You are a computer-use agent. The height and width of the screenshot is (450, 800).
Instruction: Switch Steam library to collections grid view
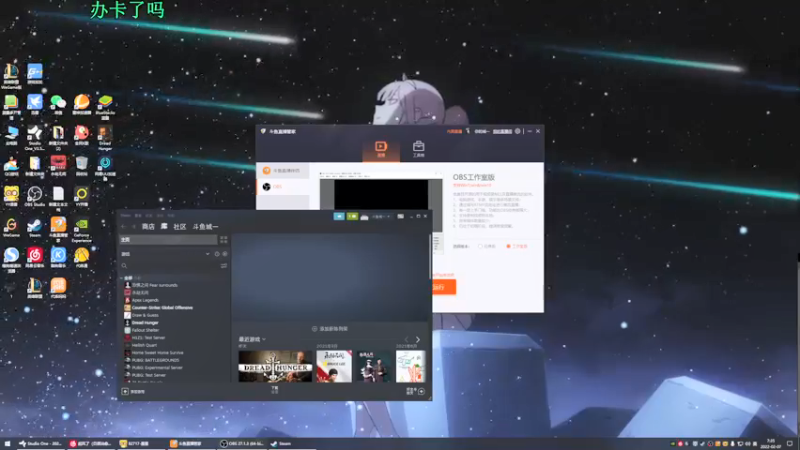point(223,239)
